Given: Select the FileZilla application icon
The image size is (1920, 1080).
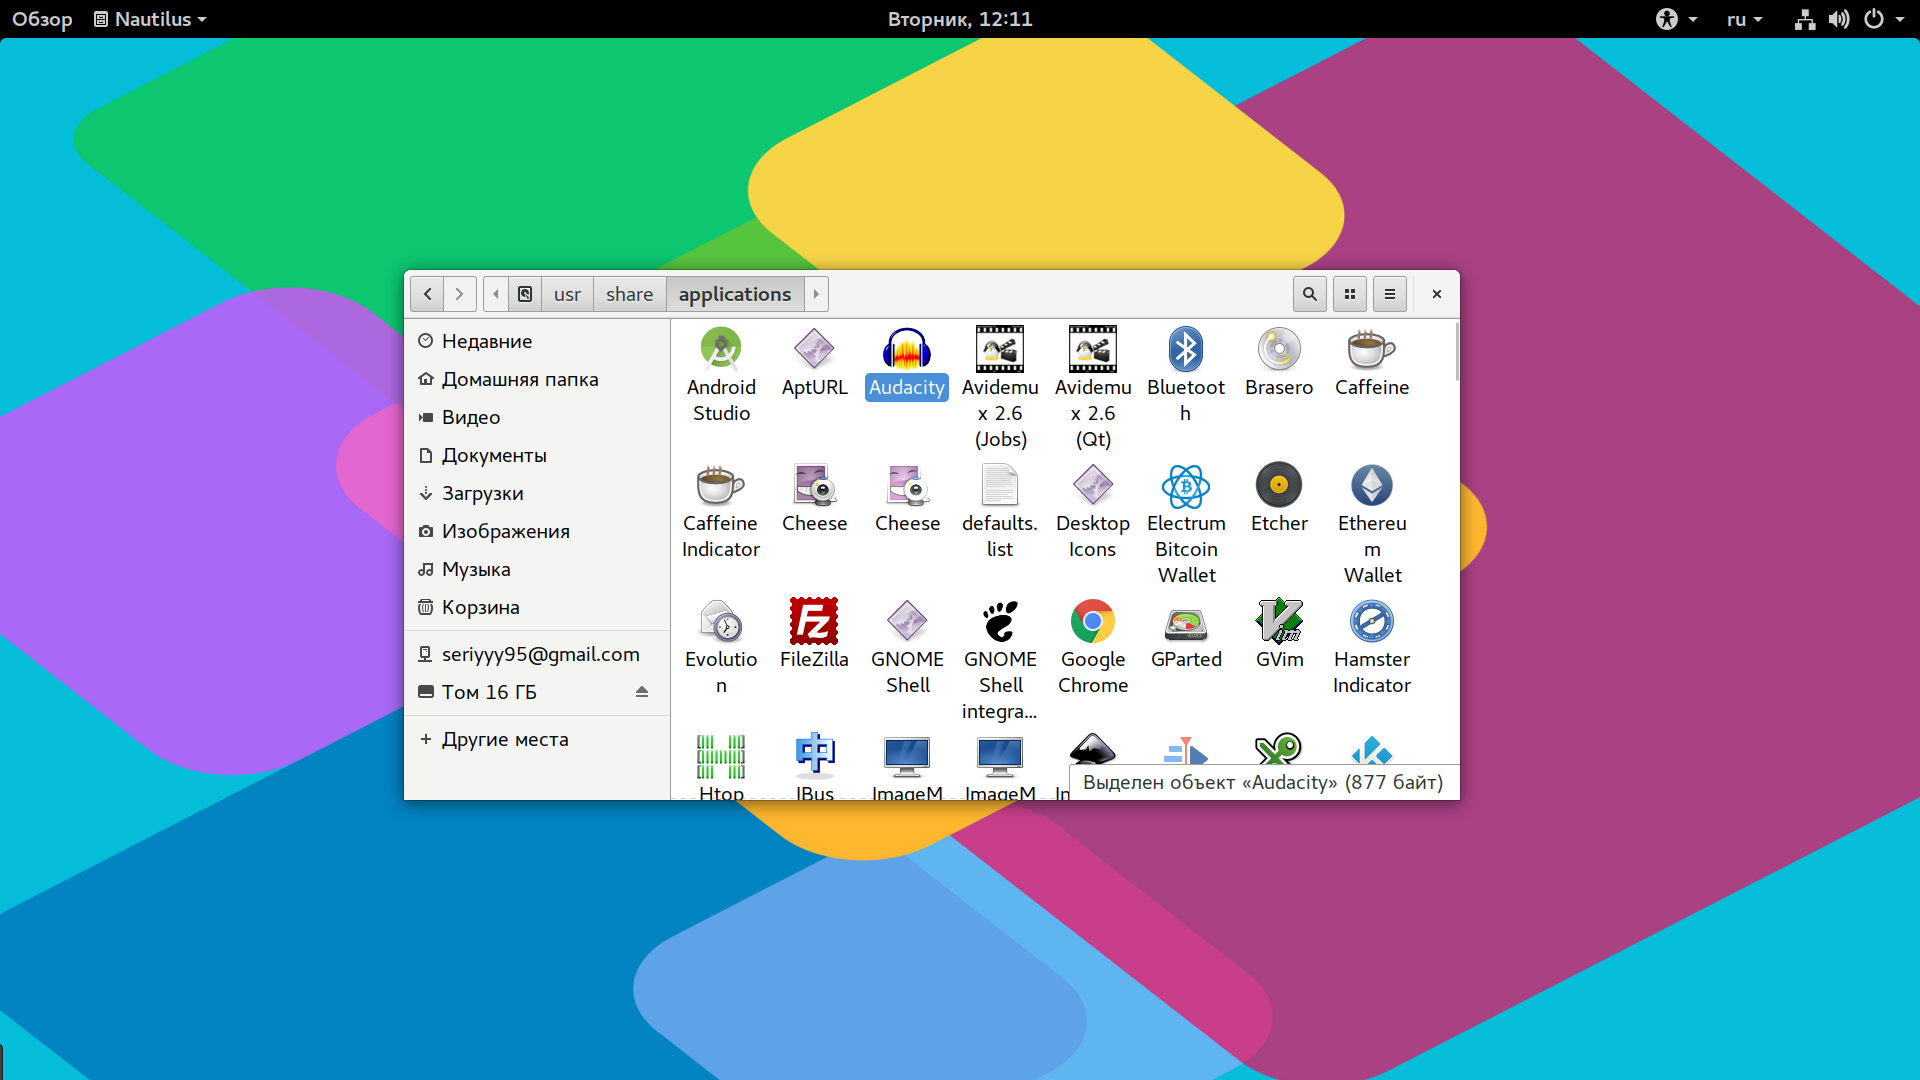Looking at the screenshot, I should [x=814, y=621].
